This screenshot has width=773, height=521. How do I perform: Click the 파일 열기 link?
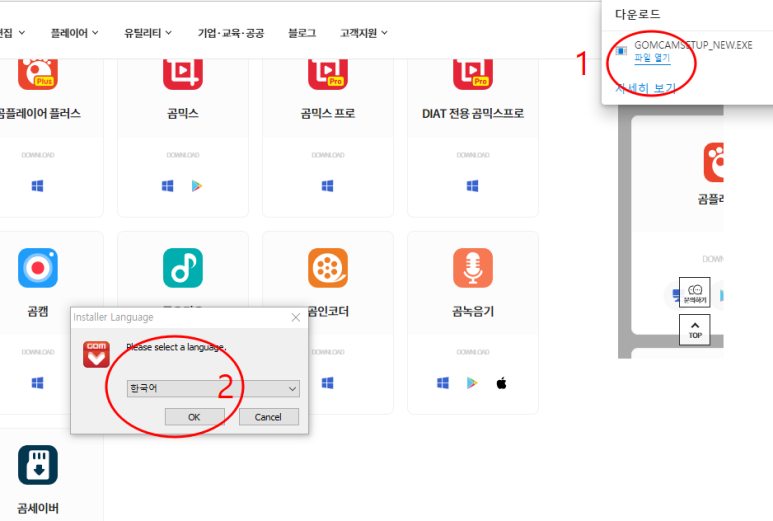652,58
